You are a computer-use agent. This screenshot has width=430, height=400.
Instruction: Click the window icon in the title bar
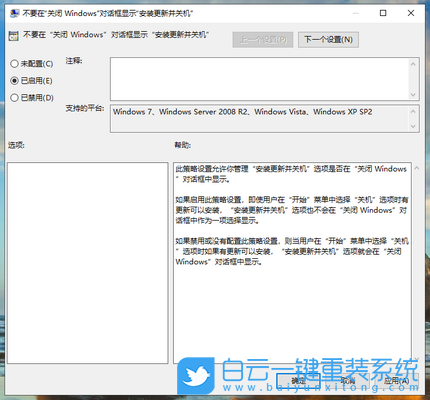pos(14,13)
